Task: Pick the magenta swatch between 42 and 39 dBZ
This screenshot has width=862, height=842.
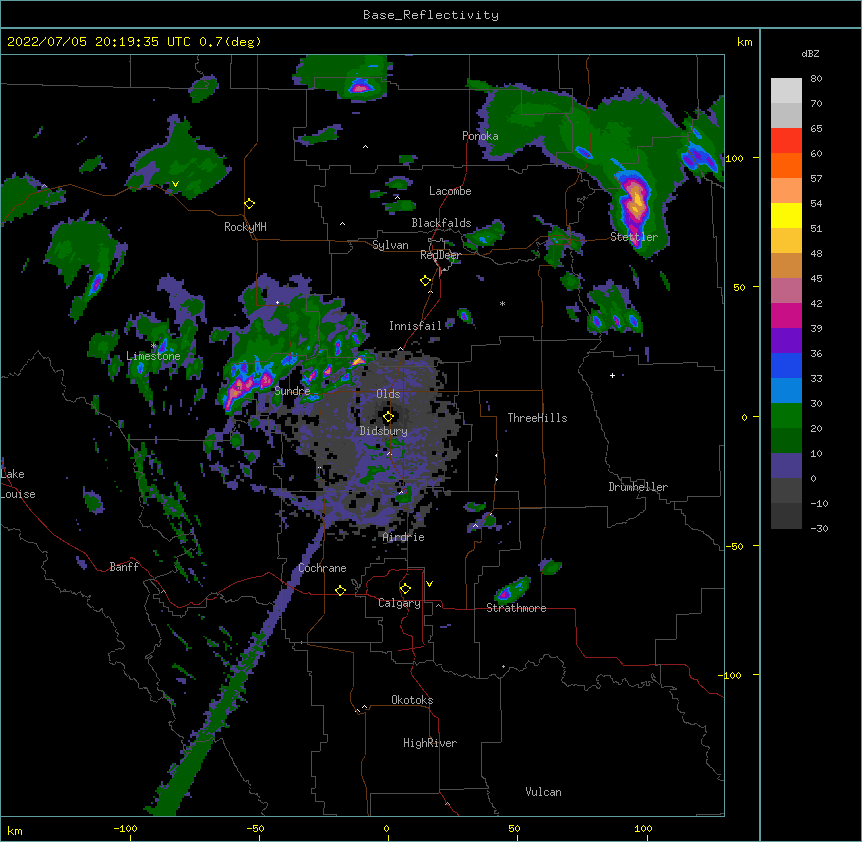Action: pos(786,315)
